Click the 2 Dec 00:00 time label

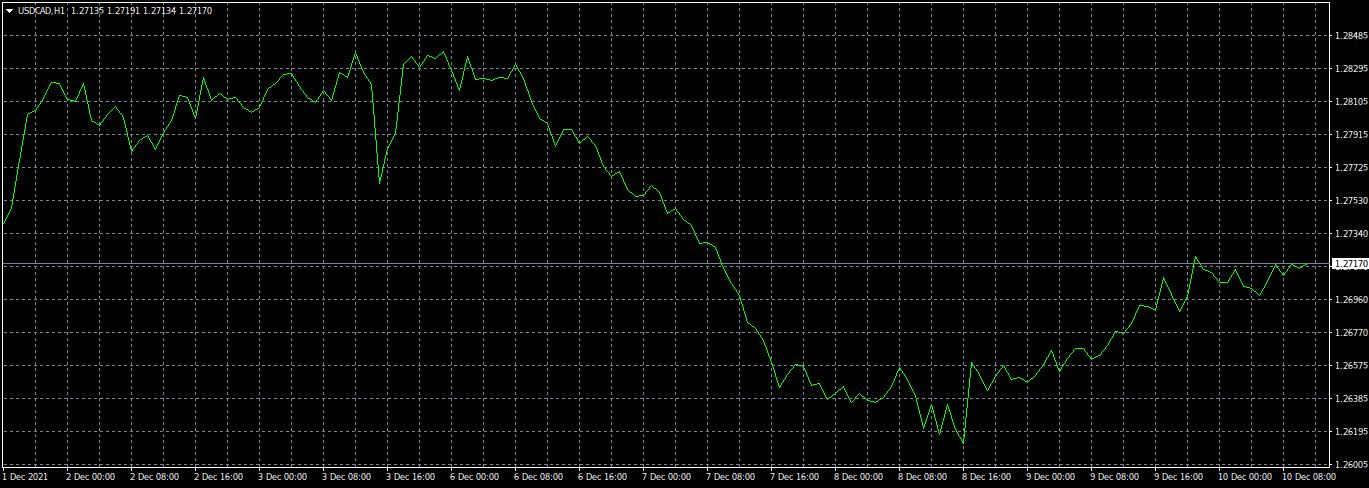pos(90,478)
